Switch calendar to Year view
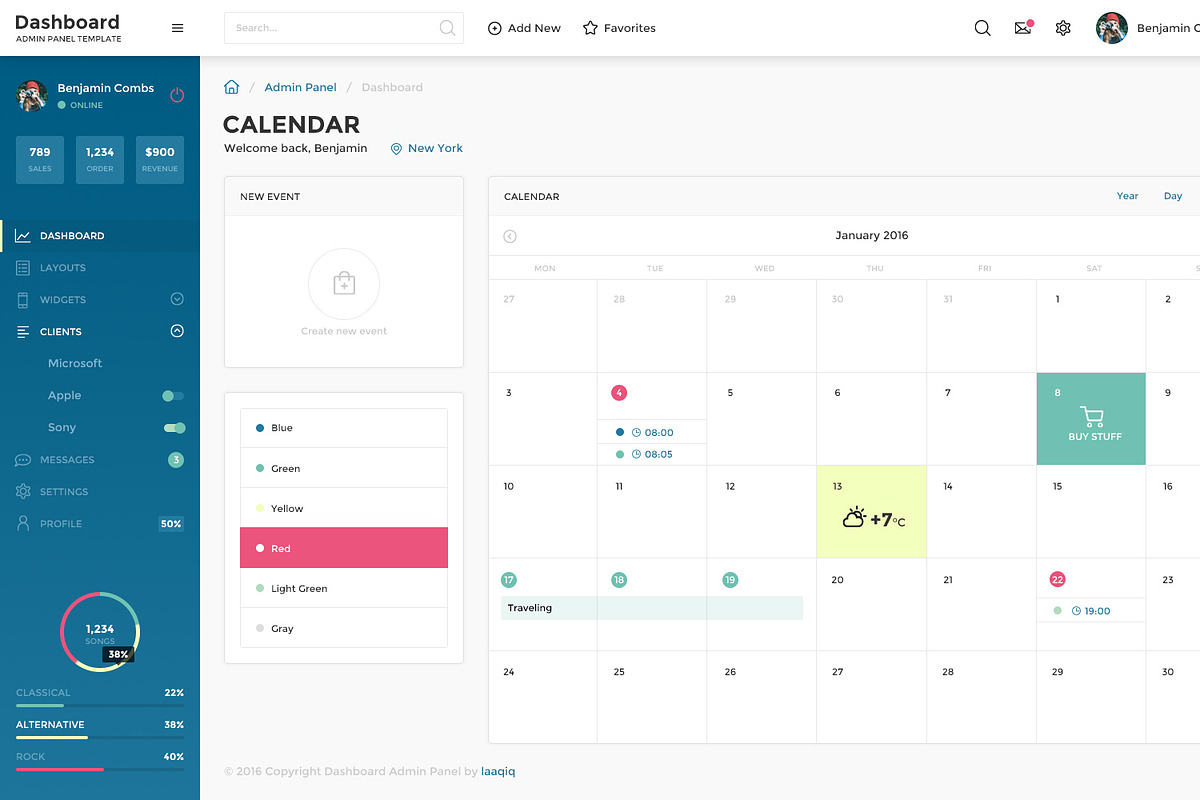This screenshot has height=800, width=1200. pyautogui.click(x=1127, y=196)
